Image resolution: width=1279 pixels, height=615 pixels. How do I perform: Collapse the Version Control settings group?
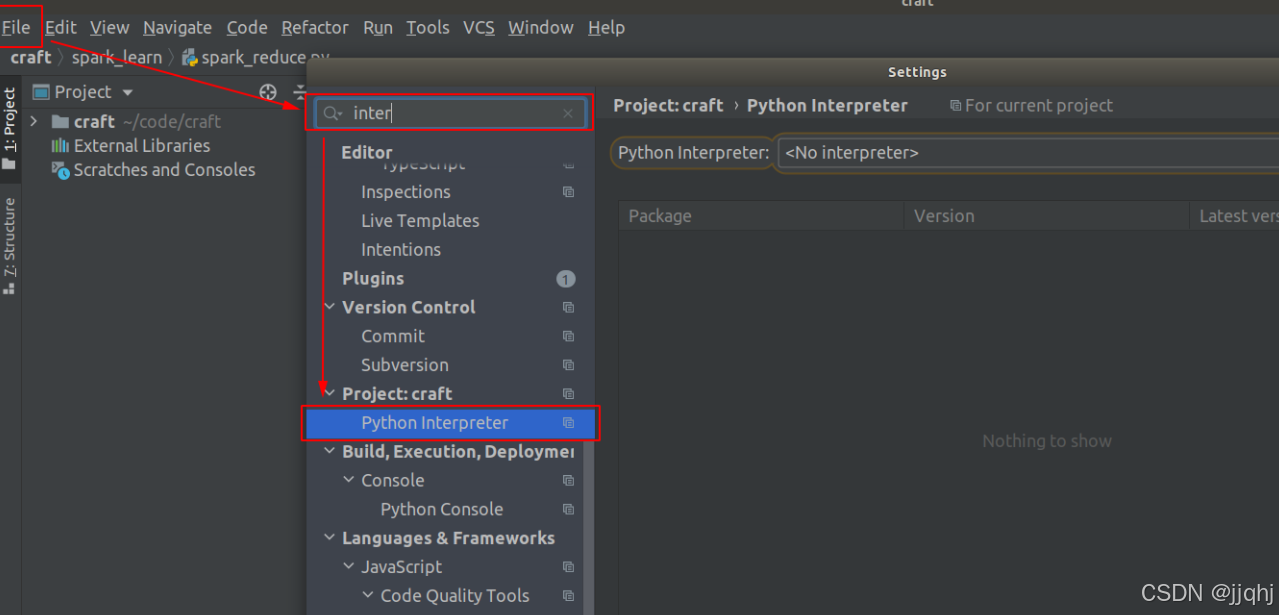(330, 308)
